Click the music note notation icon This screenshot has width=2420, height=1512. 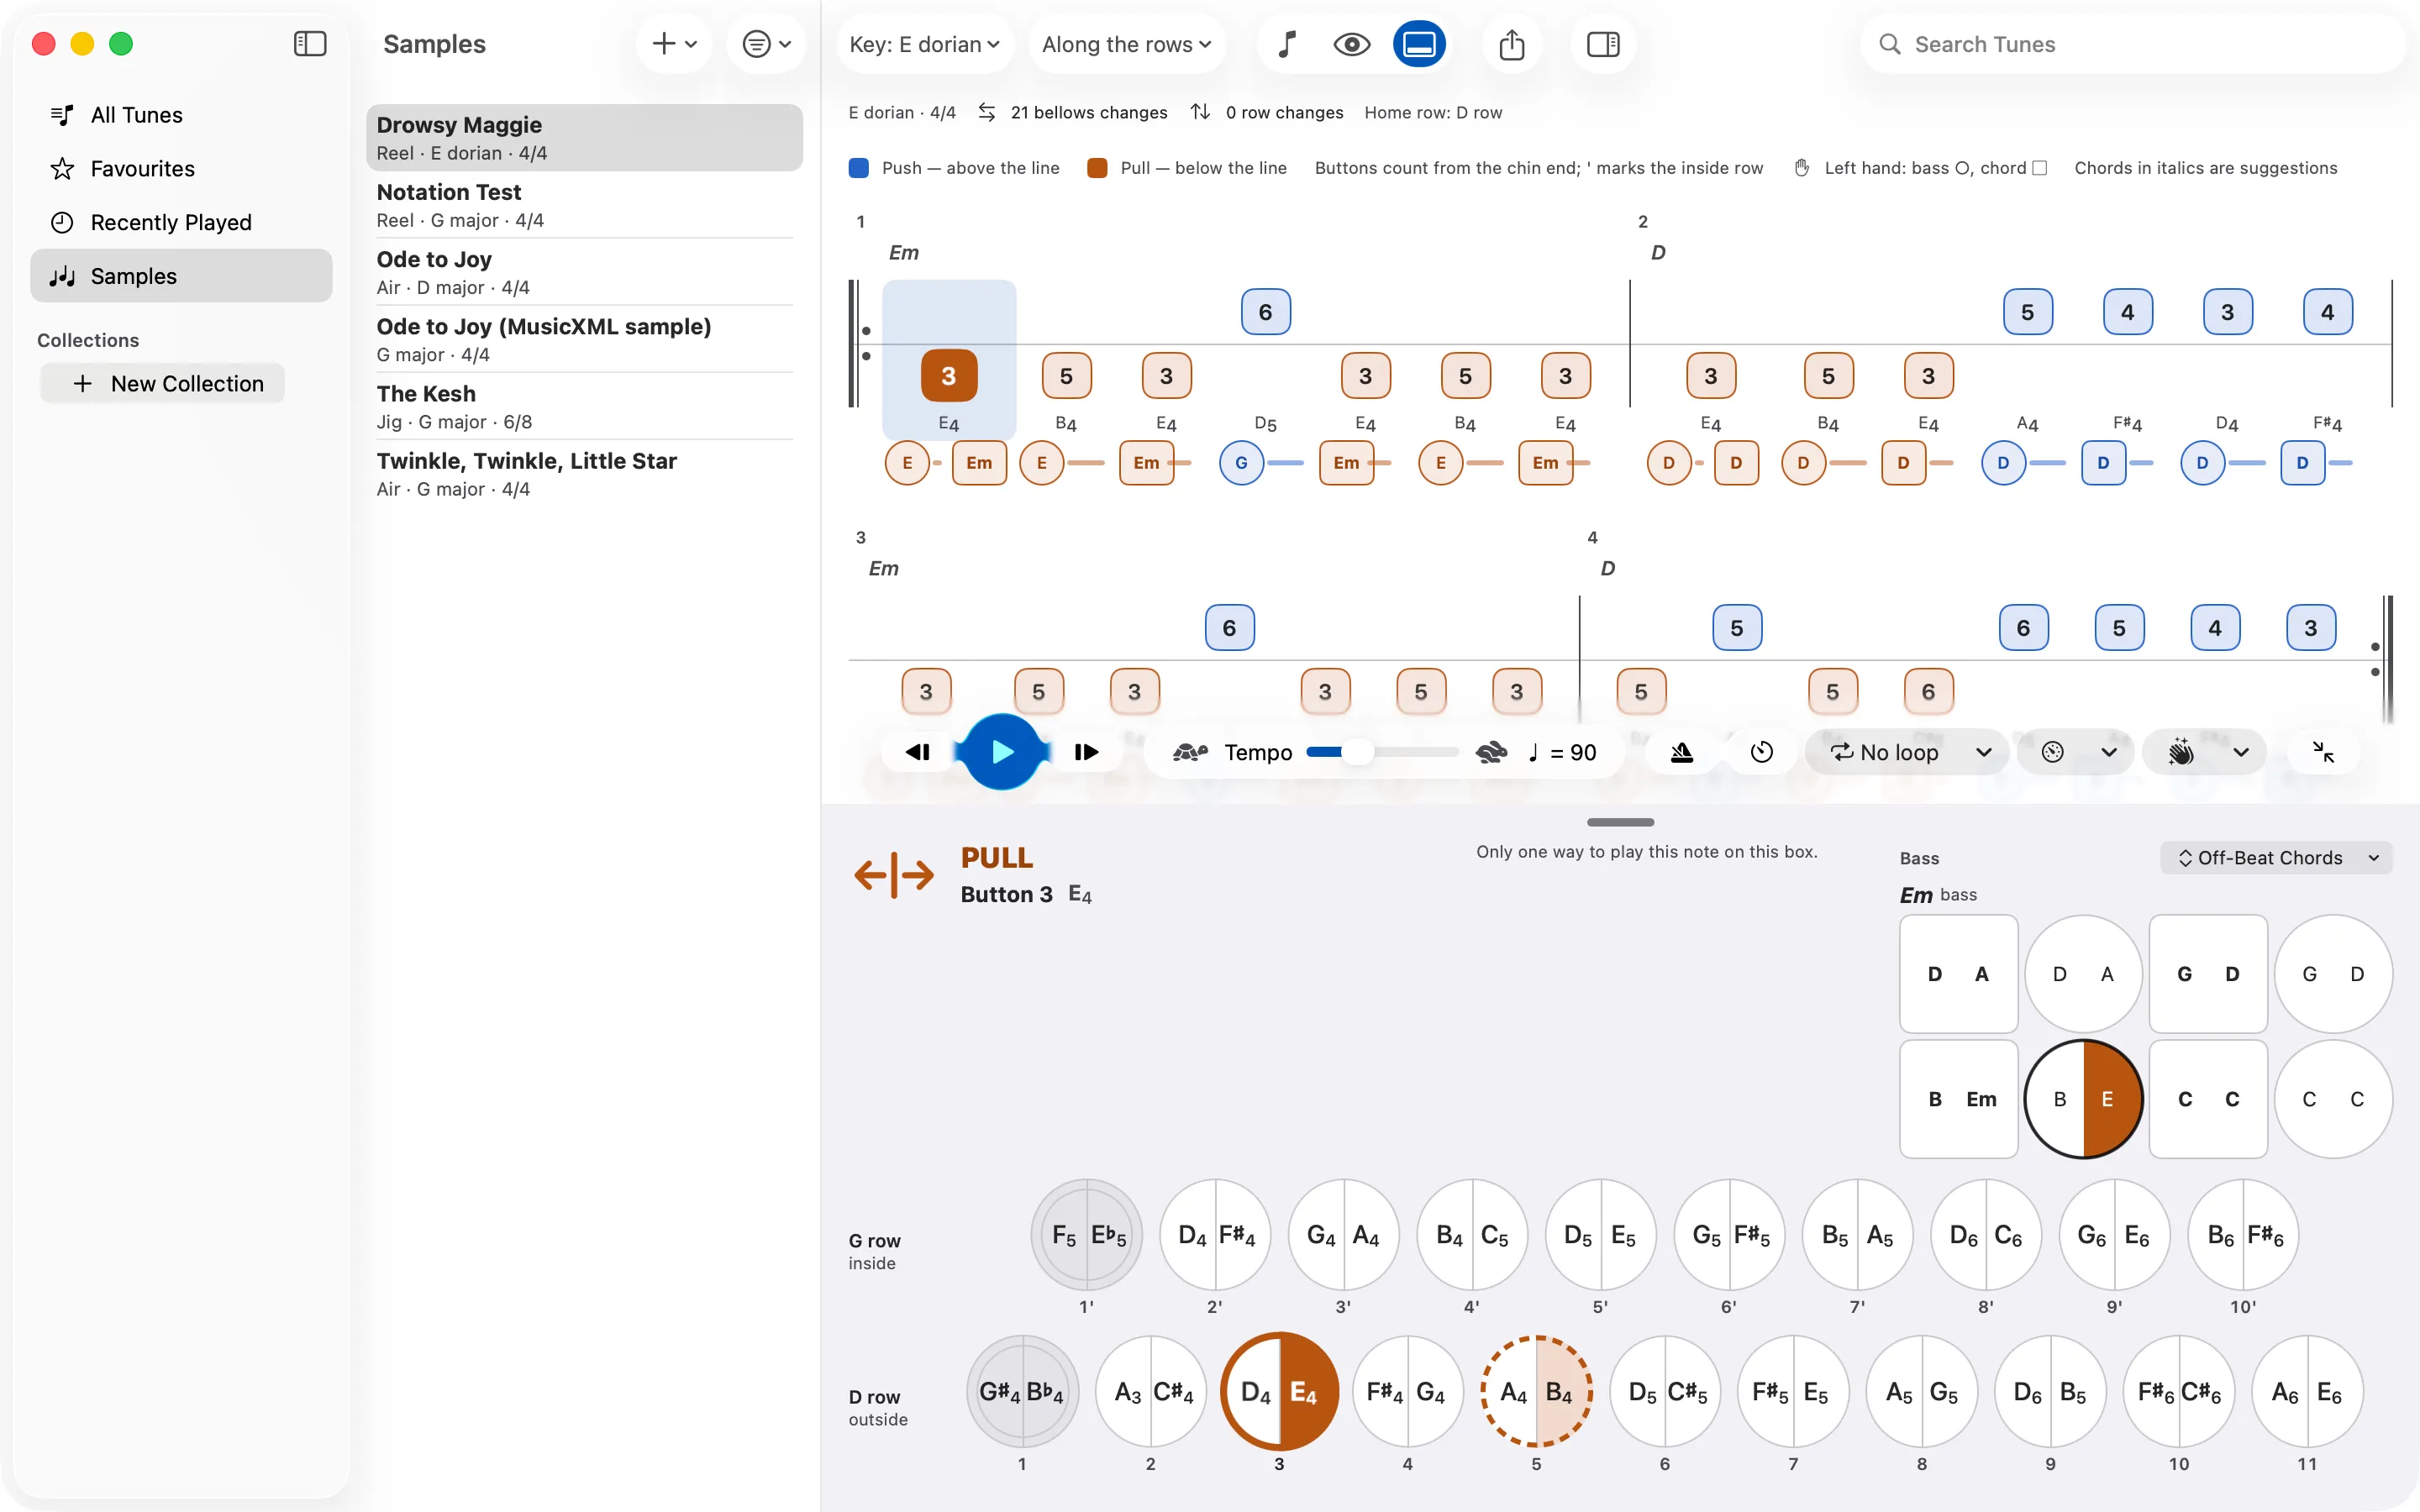coord(1287,44)
